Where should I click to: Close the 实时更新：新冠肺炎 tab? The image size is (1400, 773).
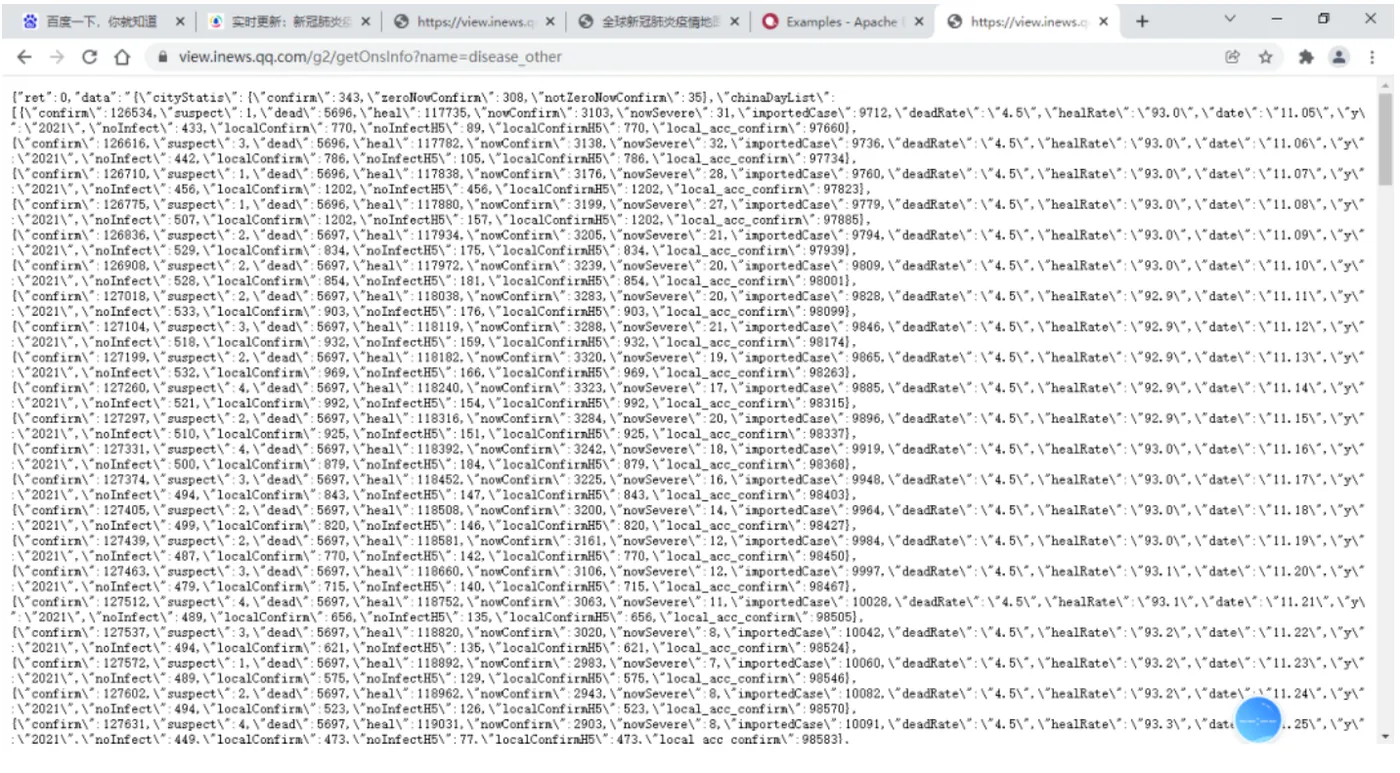pyautogui.click(x=365, y=21)
